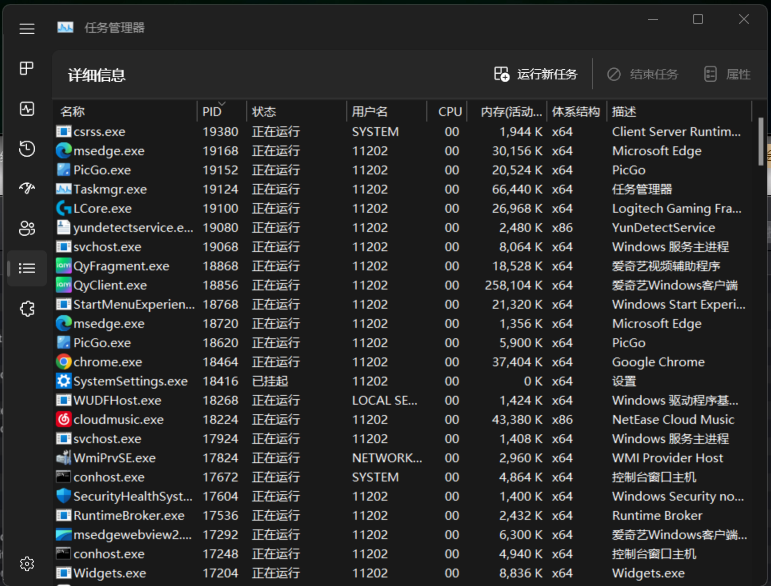The image size is (771, 586).
Task: Select PicGo.exe with PID 18620
Action: (x=403, y=342)
